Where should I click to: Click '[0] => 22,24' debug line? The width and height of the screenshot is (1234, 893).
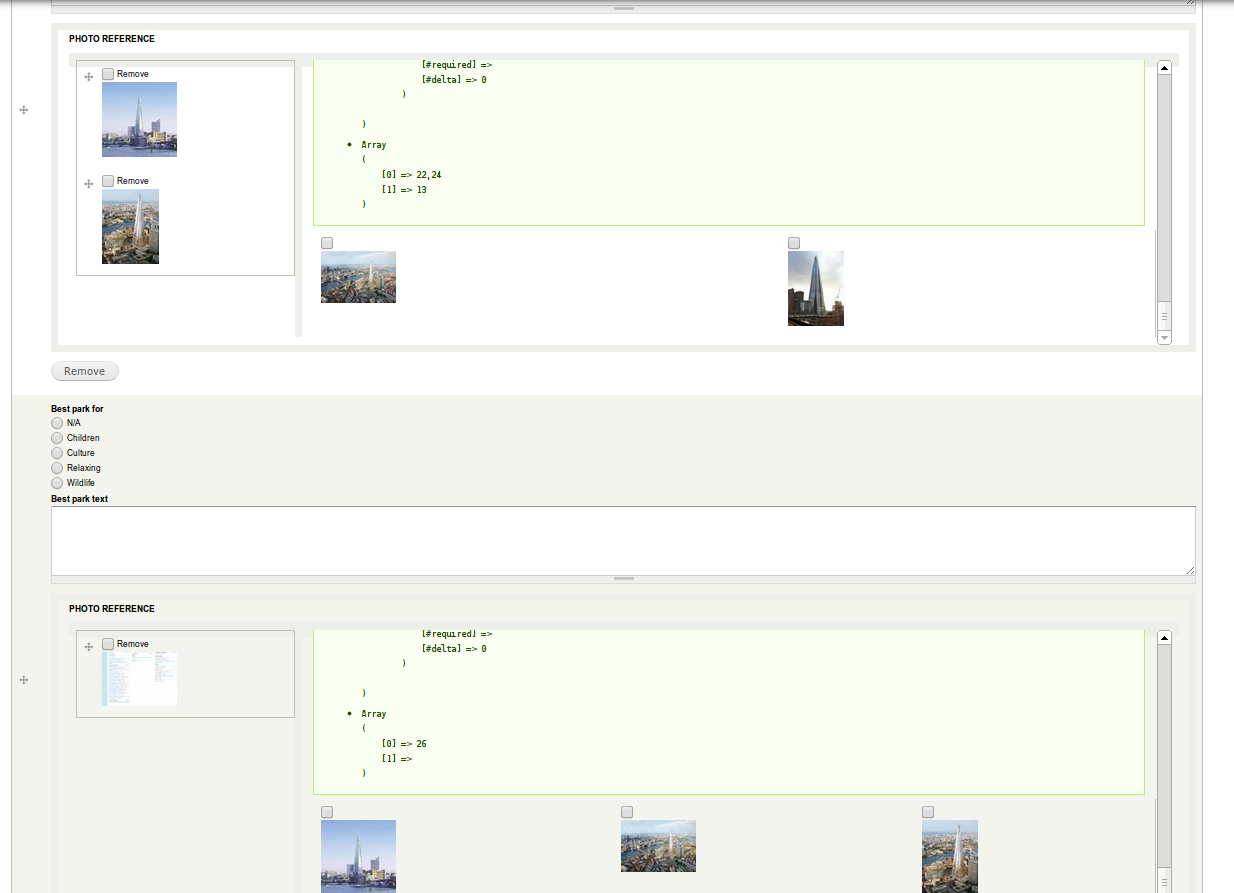tap(411, 175)
